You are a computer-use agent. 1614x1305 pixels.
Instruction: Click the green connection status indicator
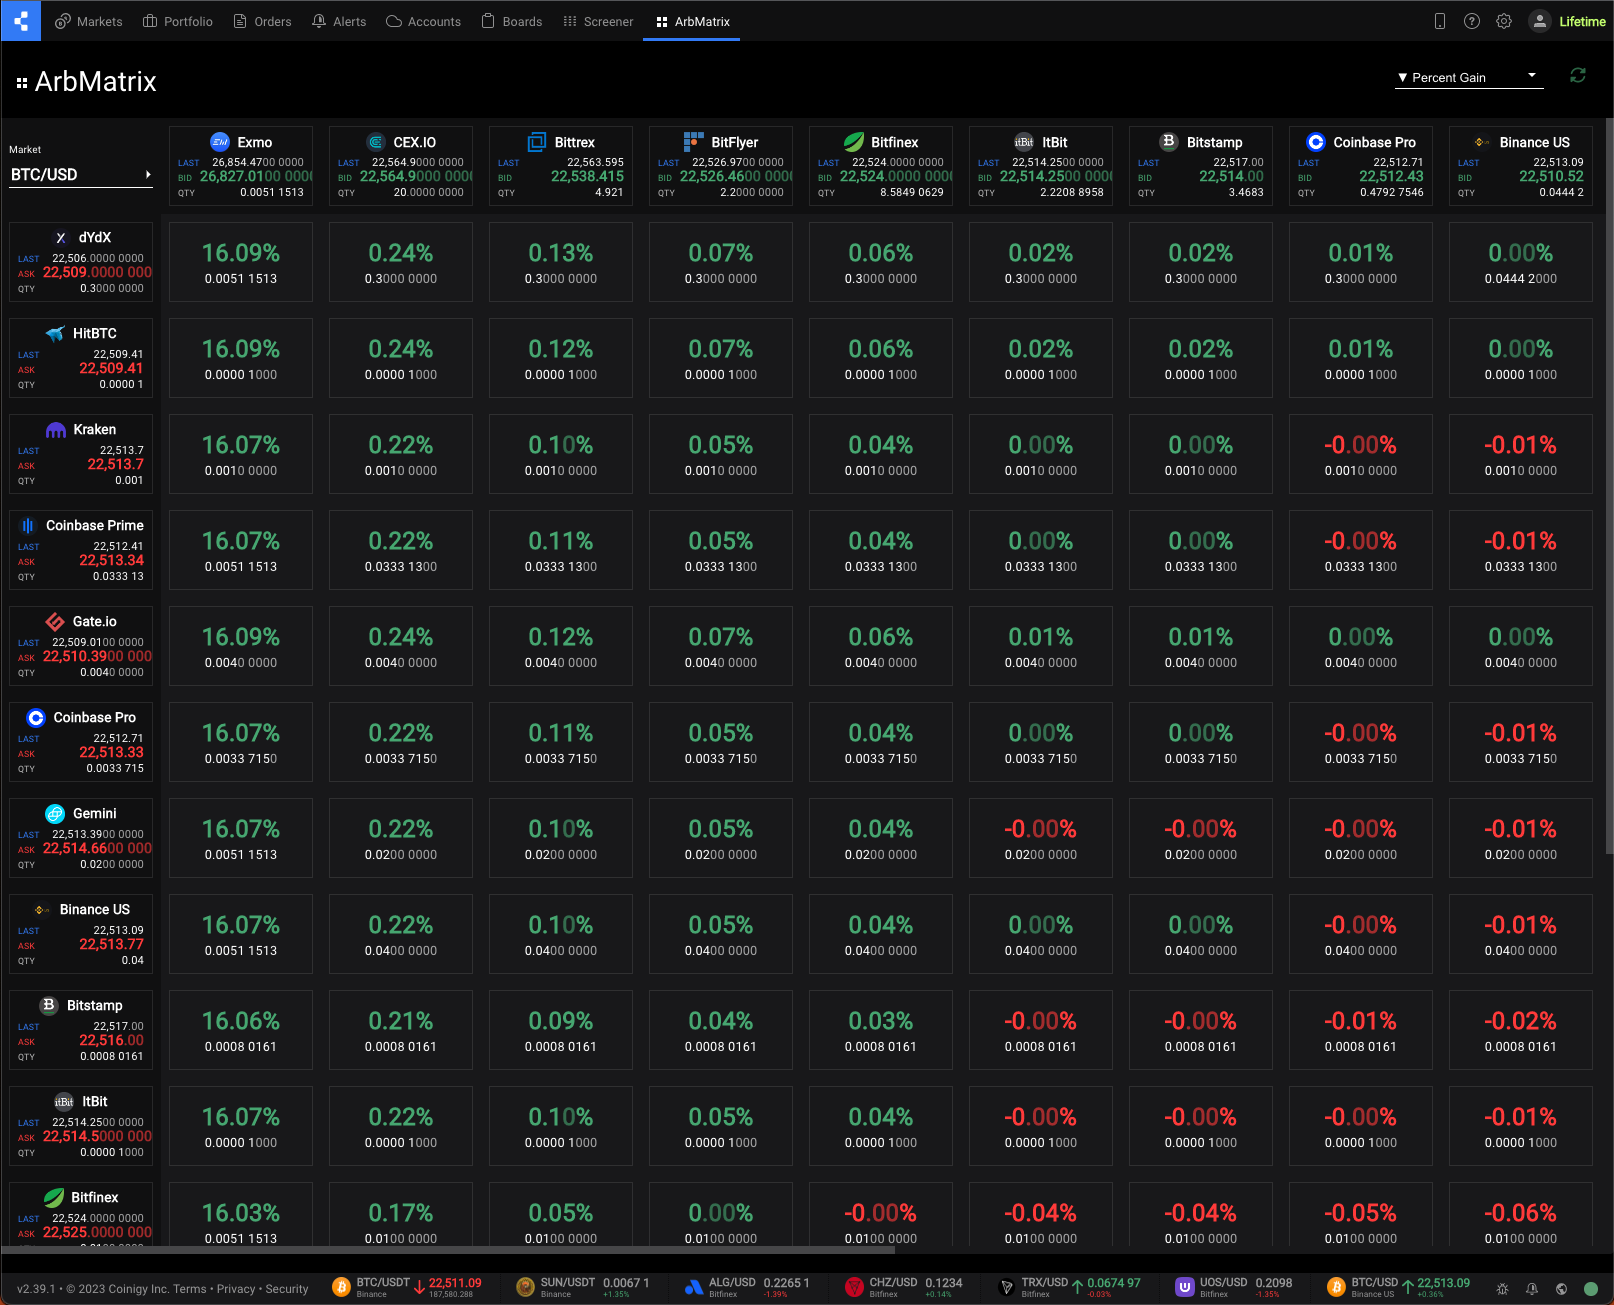coord(1591,1289)
